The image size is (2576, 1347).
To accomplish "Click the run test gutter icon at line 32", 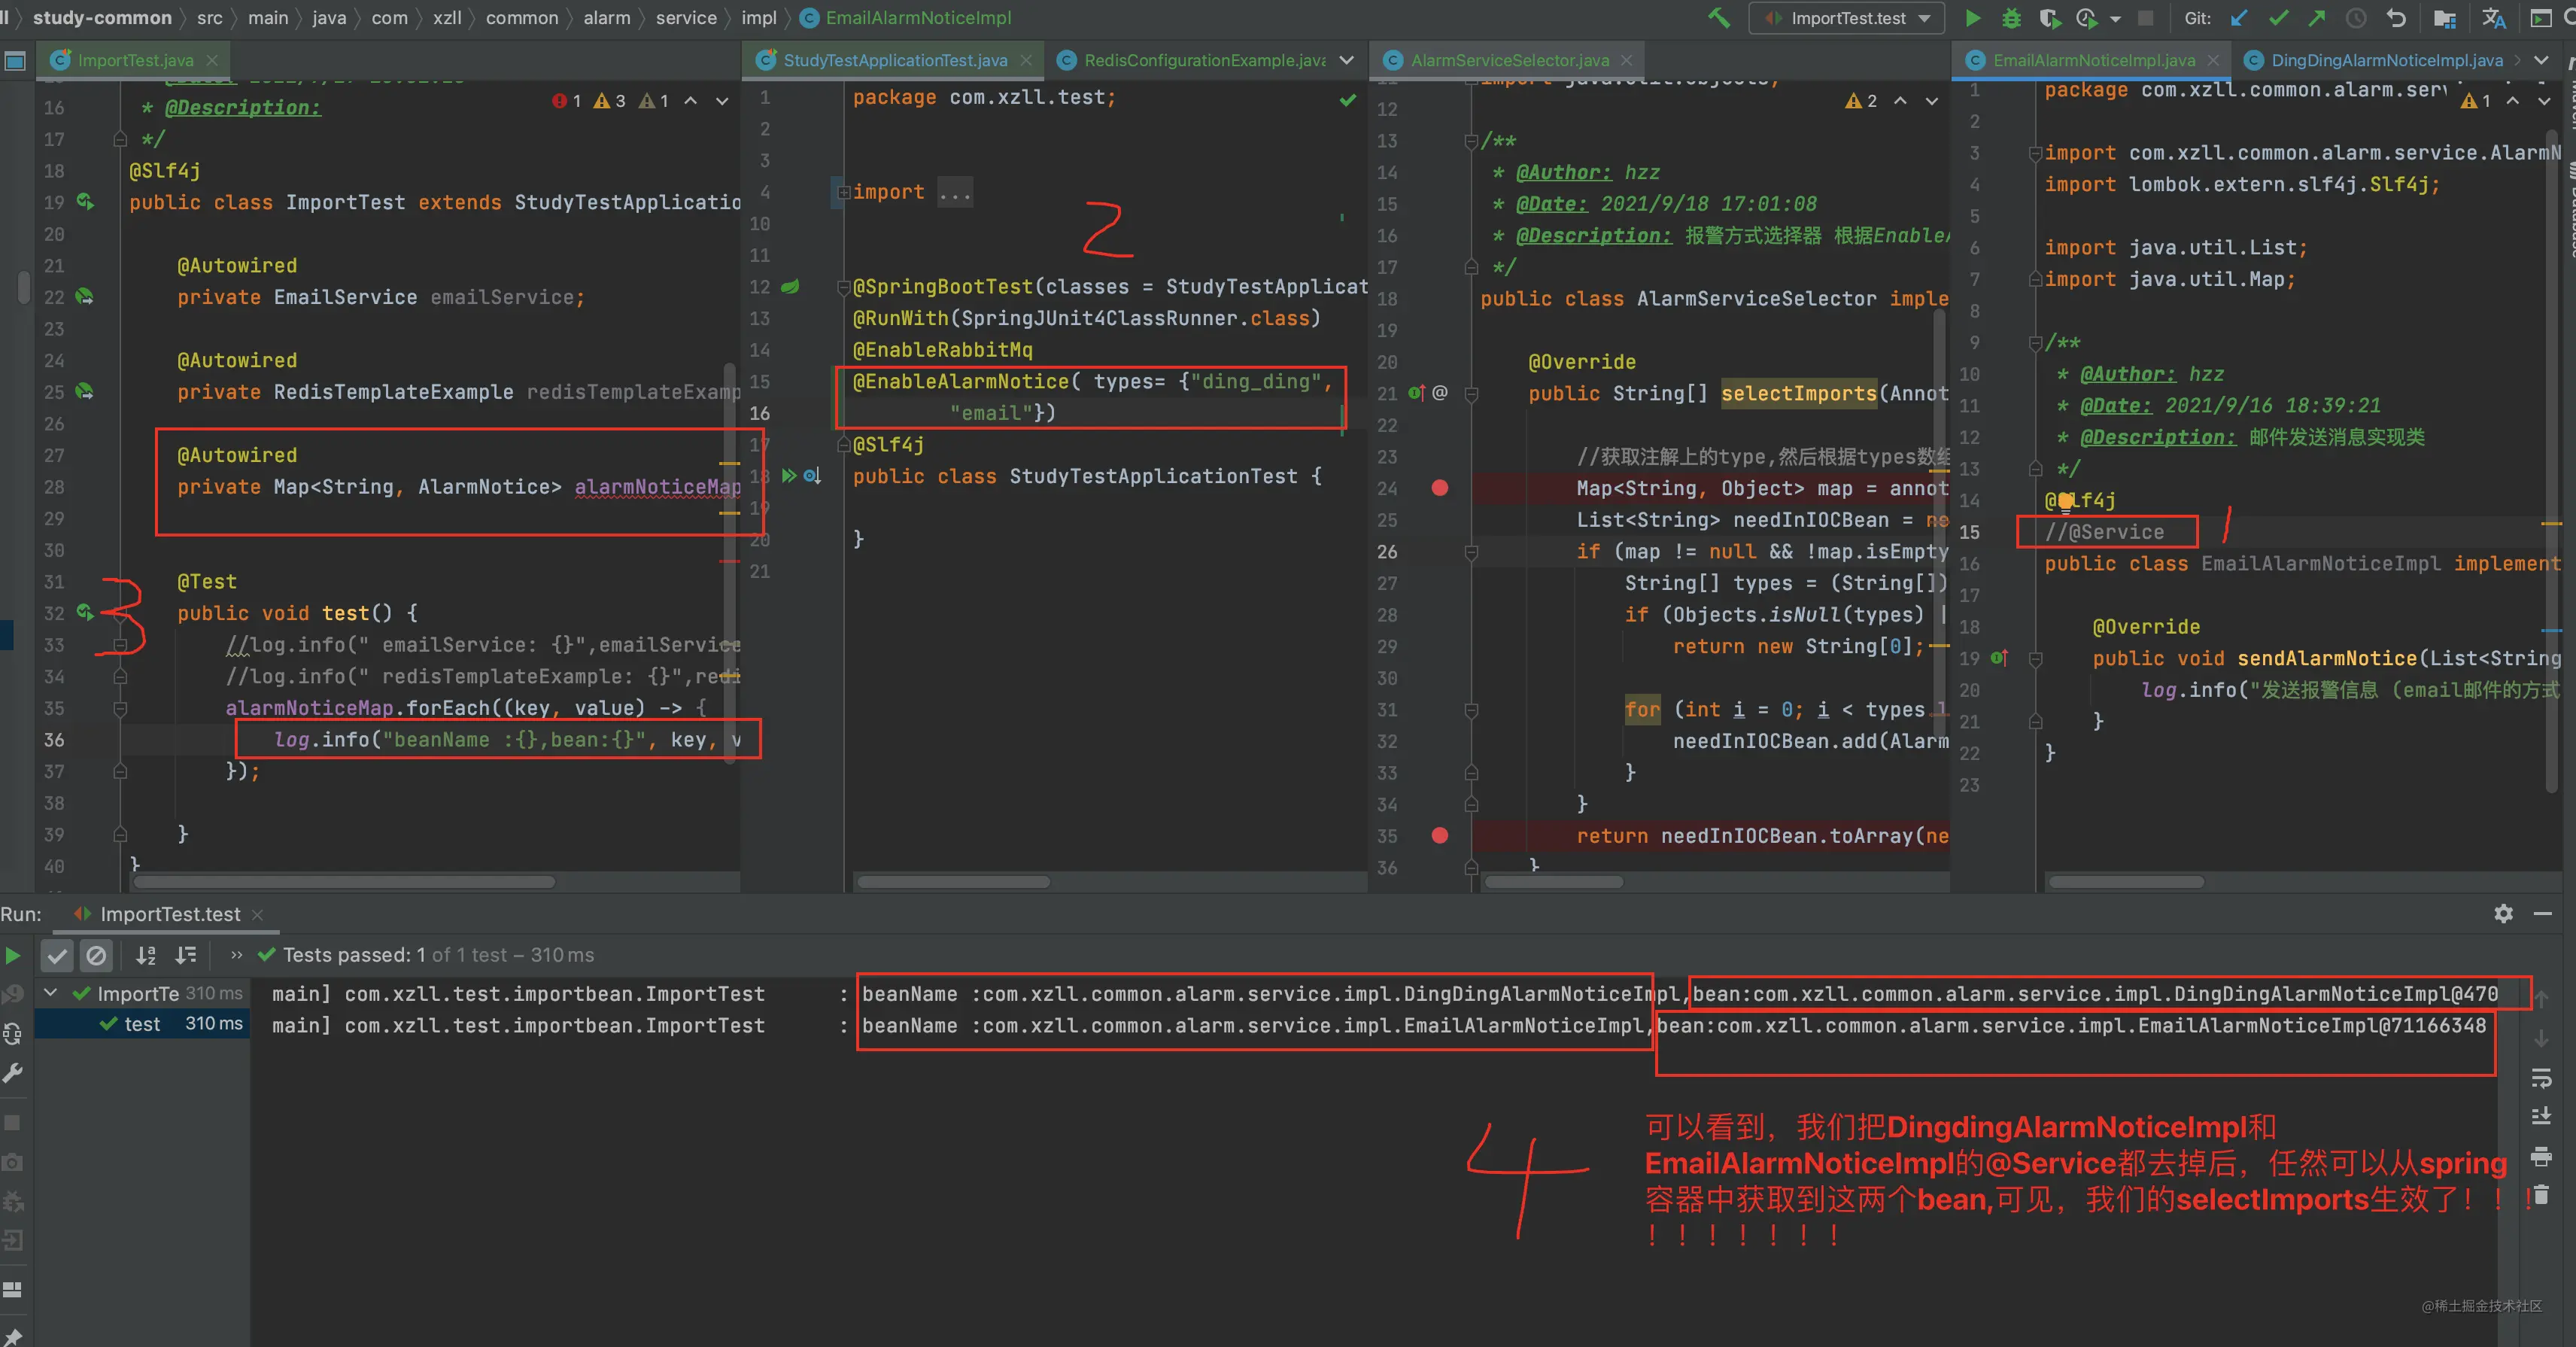I will (x=85, y=612).
